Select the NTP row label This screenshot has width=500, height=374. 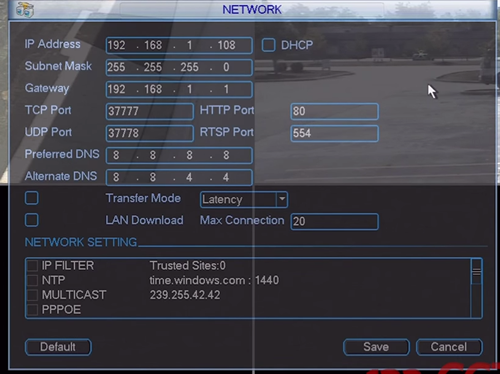click(x=53, y=280)
